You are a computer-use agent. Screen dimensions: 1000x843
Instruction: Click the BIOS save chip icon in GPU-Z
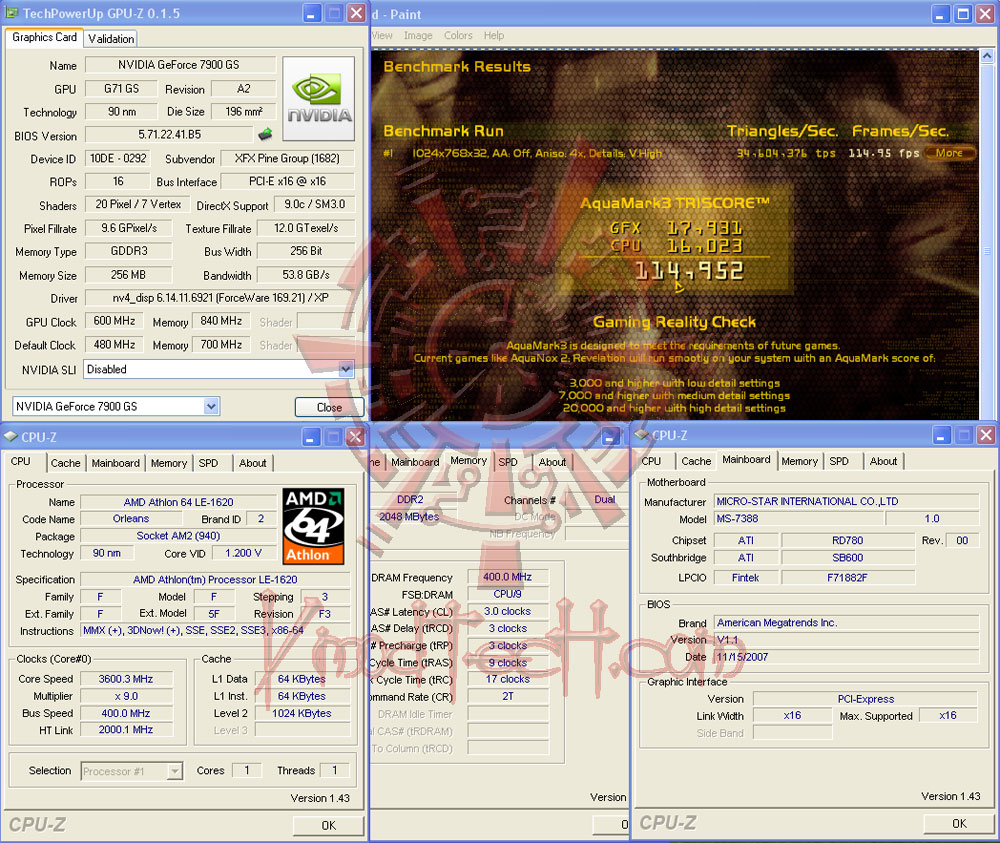click(265, 134)
